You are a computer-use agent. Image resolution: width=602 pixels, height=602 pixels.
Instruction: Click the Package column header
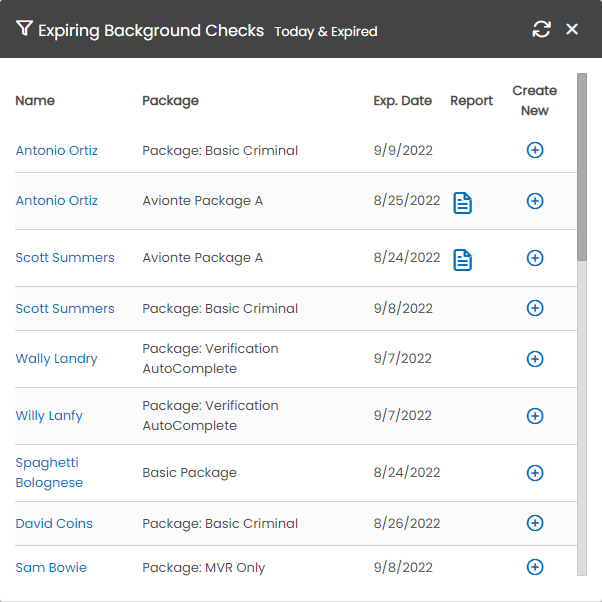[x=170, y=100]
